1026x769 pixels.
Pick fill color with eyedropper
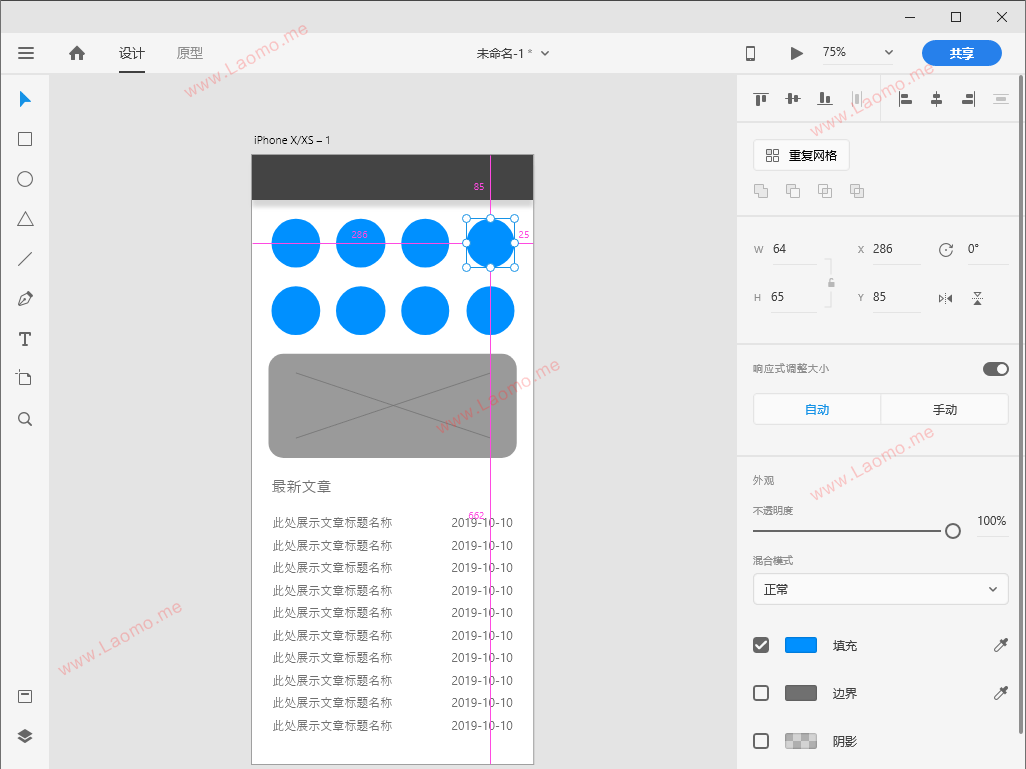(1000, 645)
